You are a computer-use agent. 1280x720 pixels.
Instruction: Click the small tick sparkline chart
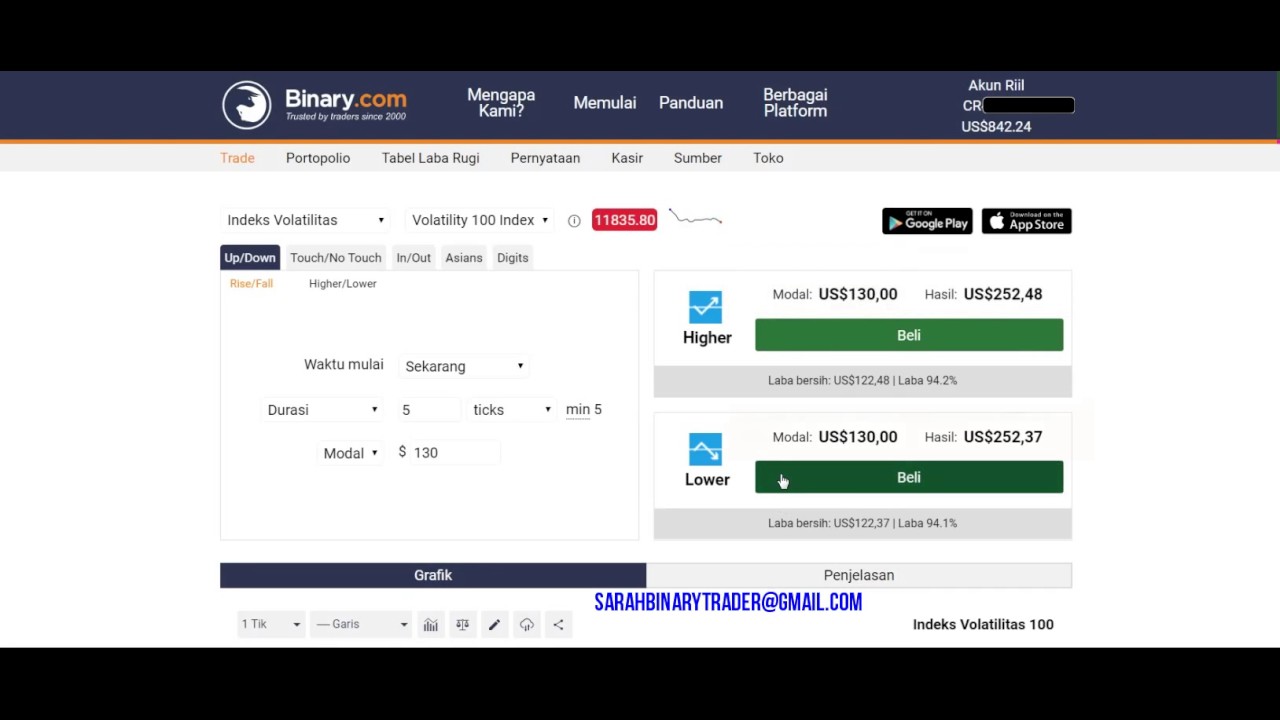pos(695,218)
